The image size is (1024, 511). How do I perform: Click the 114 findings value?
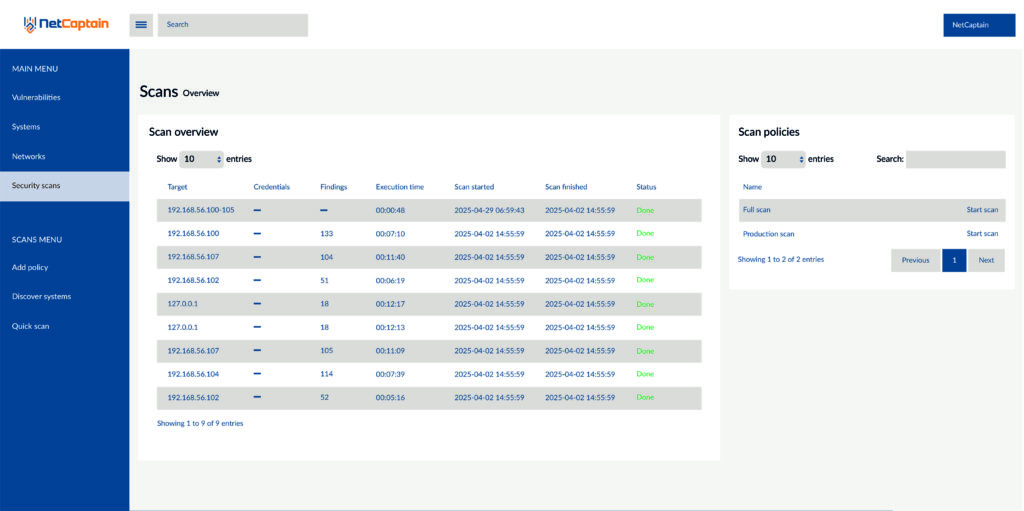click(327, 374)
